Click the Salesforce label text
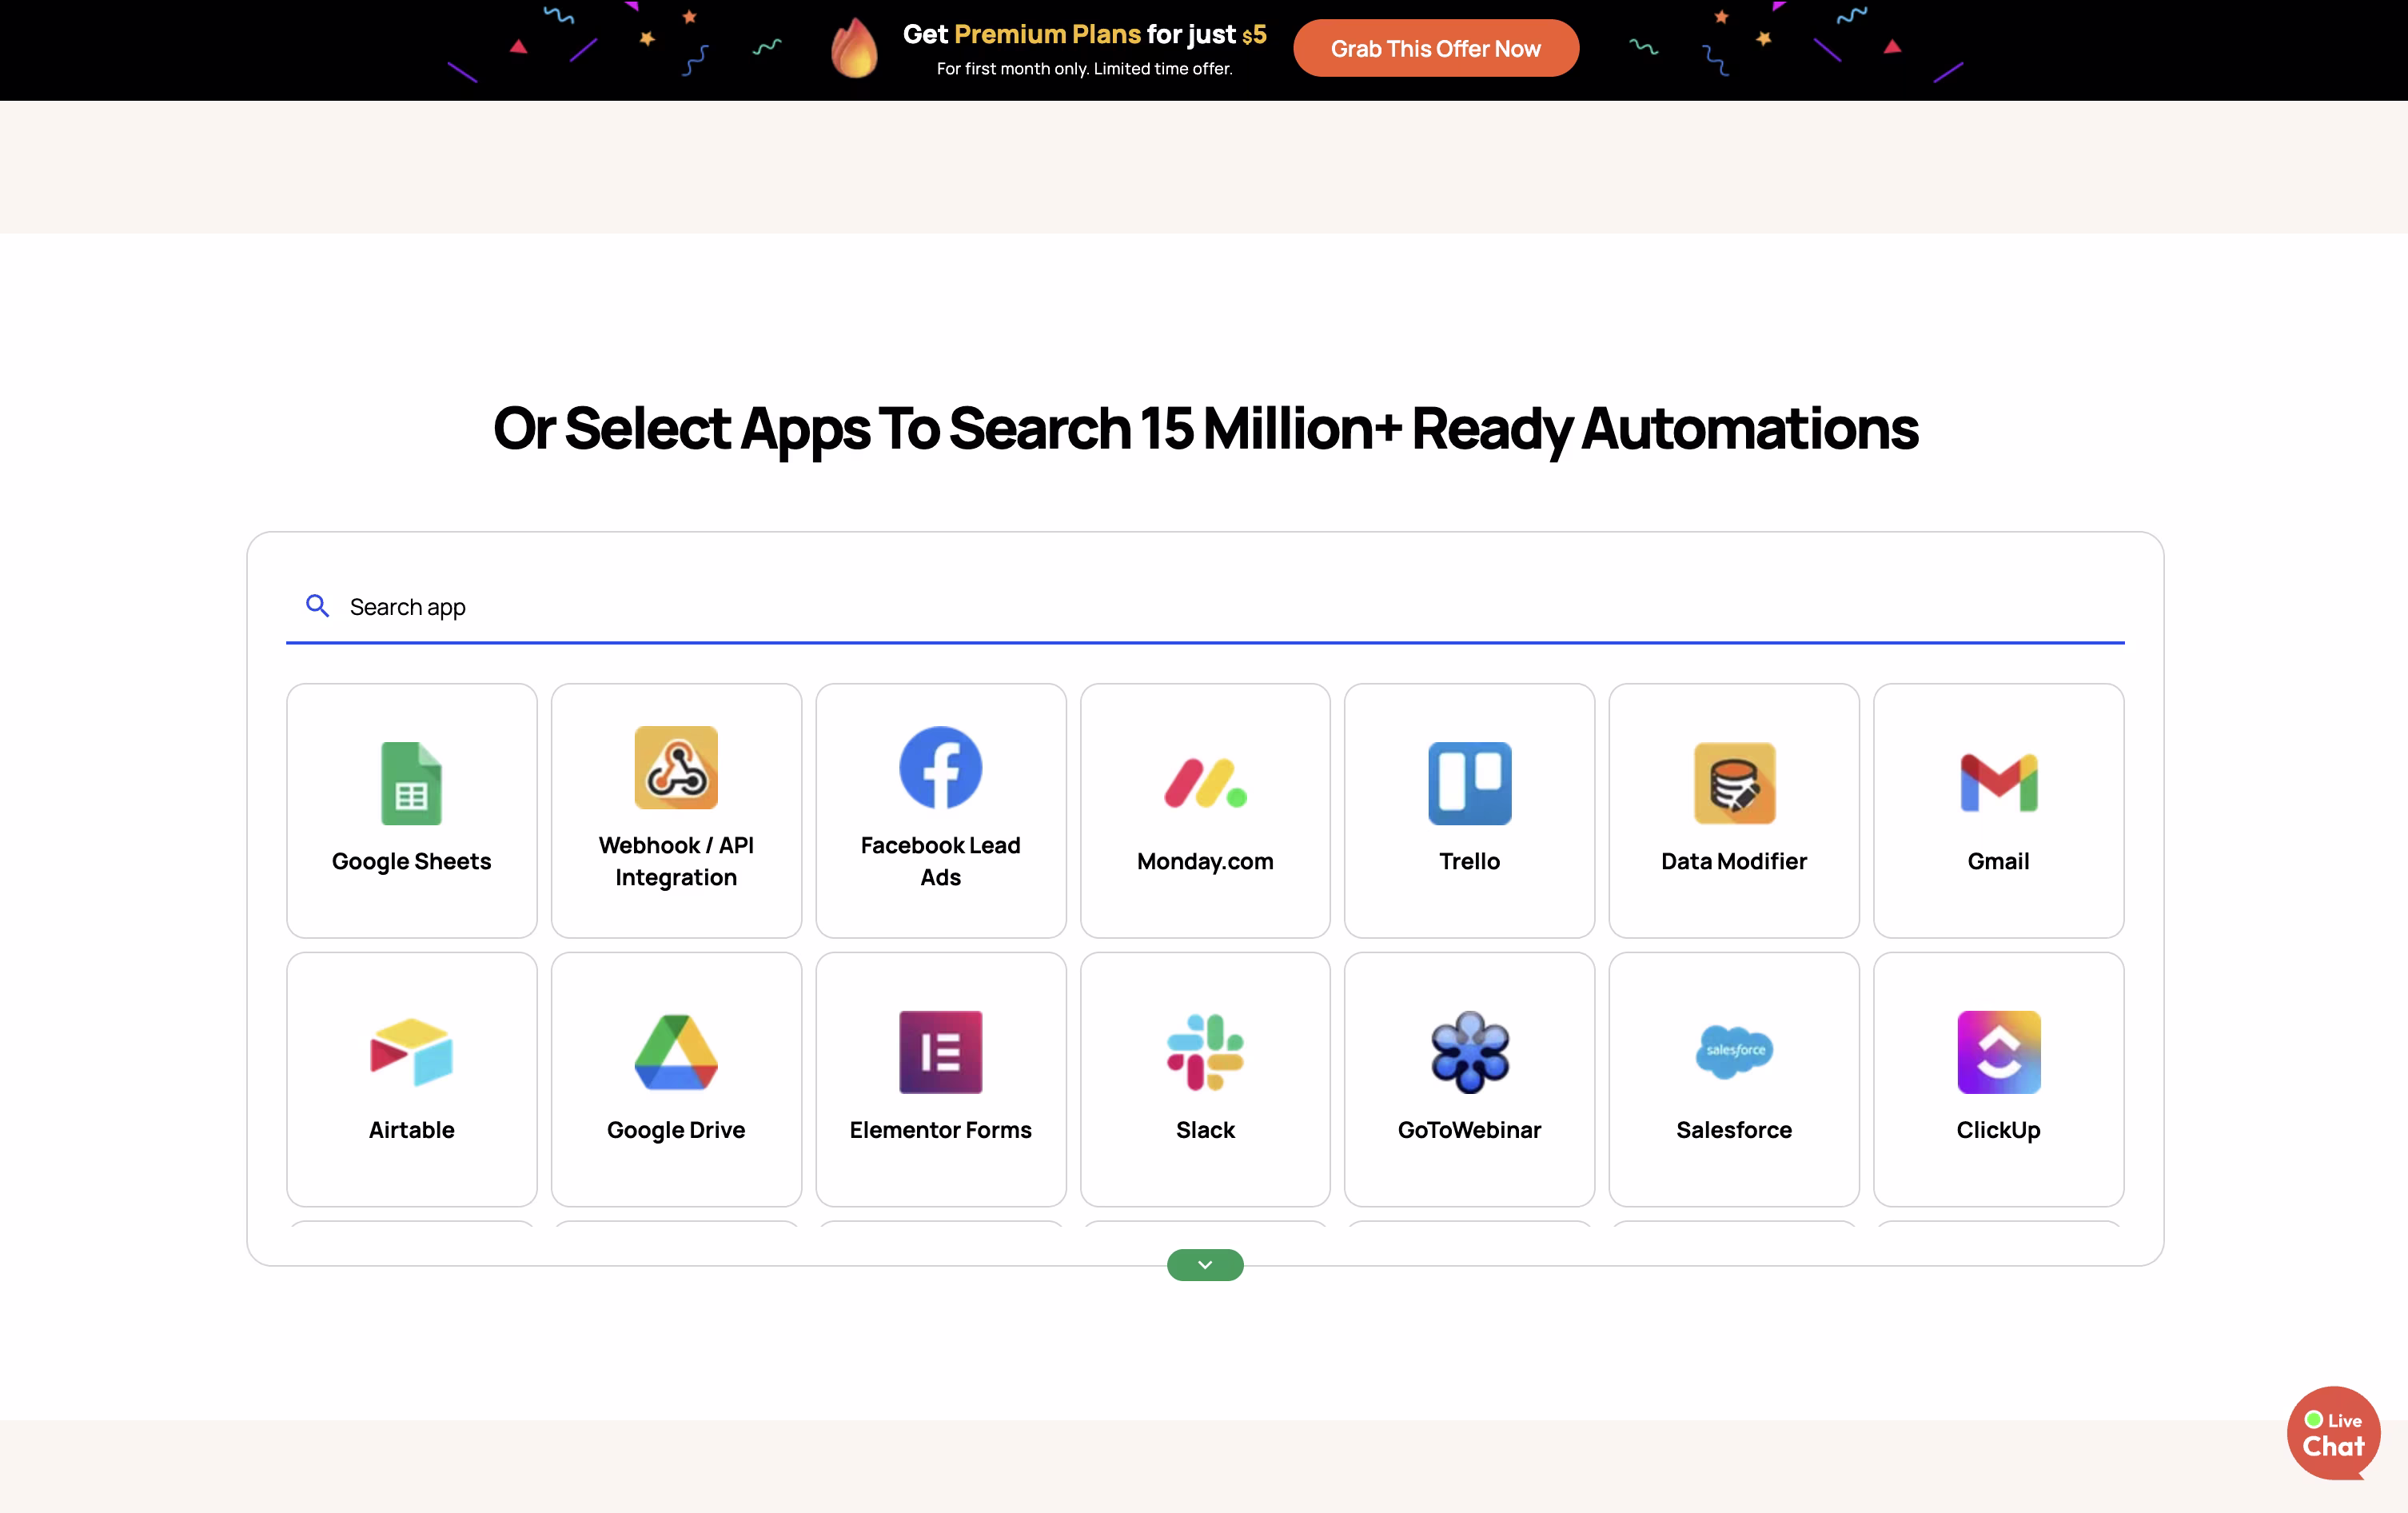 (1734, 1129)
